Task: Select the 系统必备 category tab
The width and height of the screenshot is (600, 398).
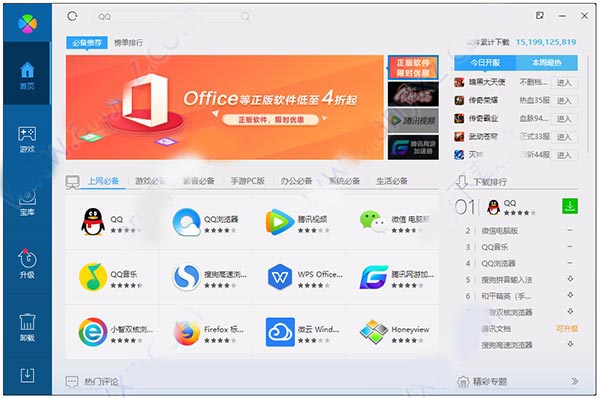Action: point(344,181)
